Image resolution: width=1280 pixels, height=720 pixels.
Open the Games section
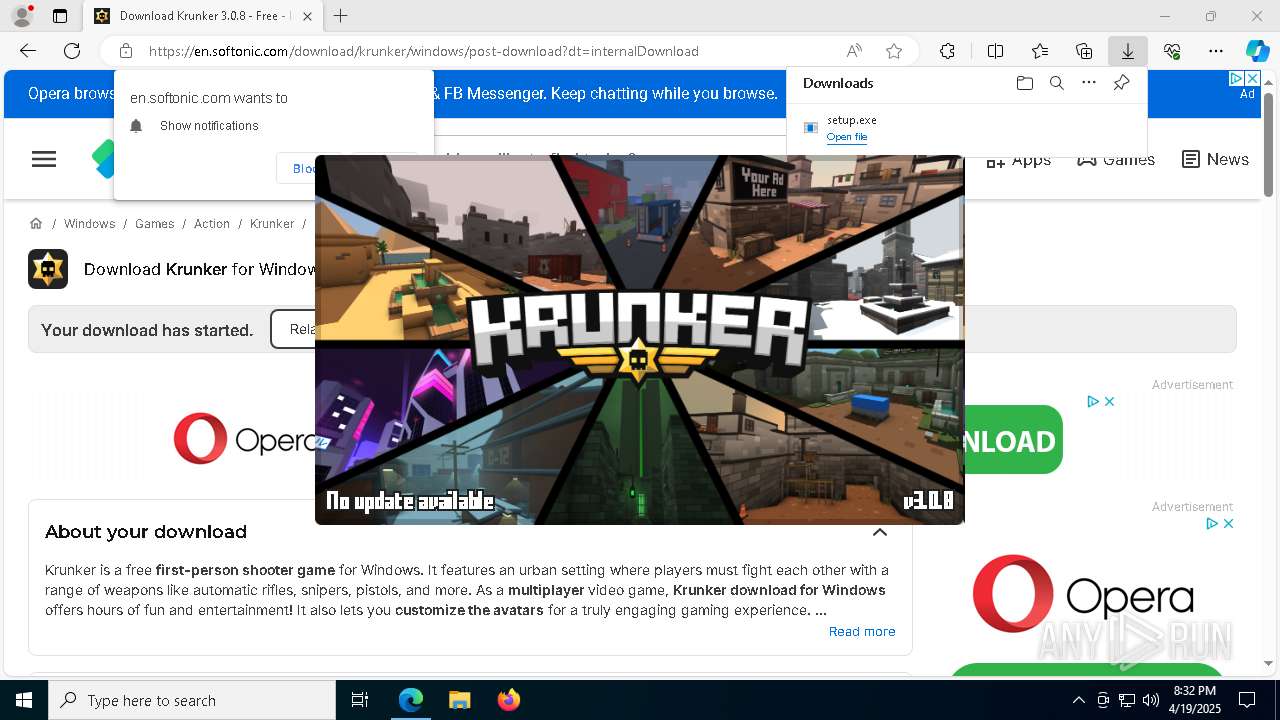(1115, 159)
